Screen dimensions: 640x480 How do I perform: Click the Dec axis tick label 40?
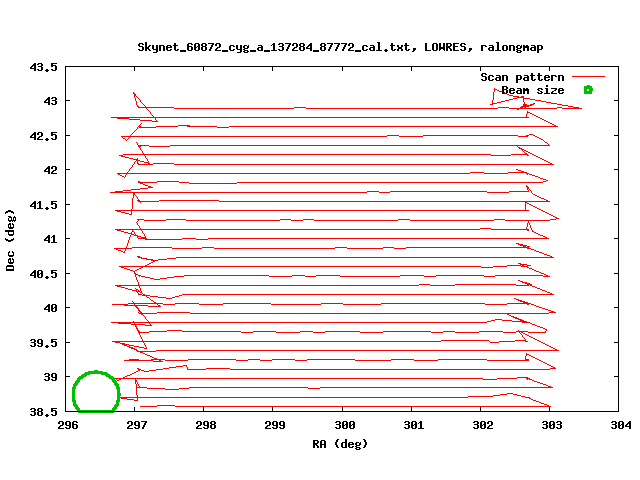pos(51,308)
